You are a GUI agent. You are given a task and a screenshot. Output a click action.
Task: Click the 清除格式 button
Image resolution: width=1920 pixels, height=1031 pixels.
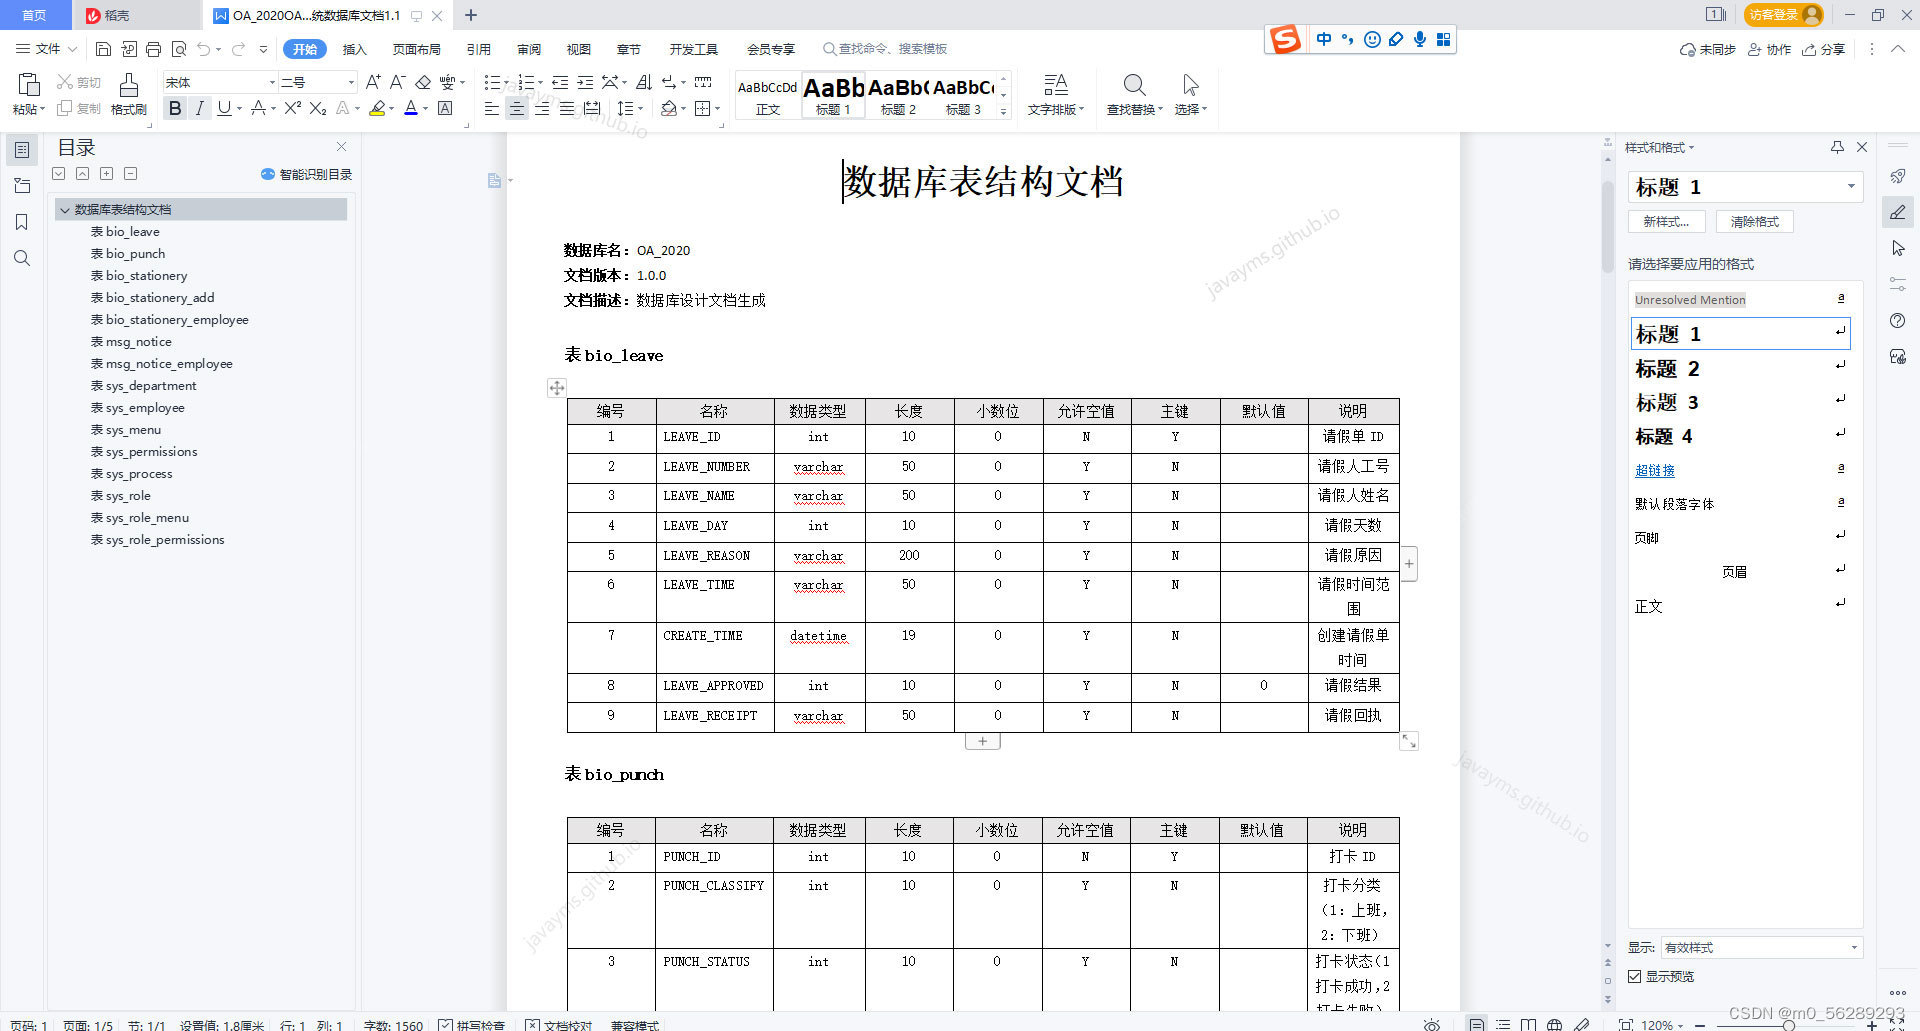tap(1754, 222)
